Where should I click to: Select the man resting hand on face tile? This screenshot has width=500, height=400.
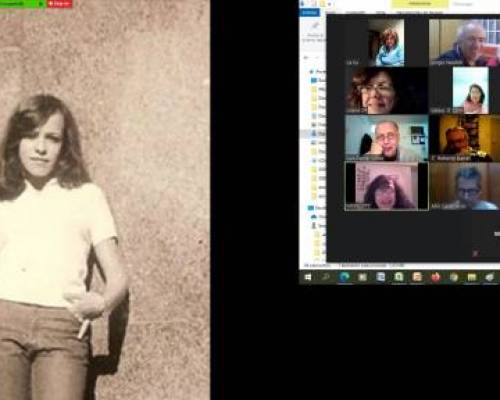click(386, 138)
